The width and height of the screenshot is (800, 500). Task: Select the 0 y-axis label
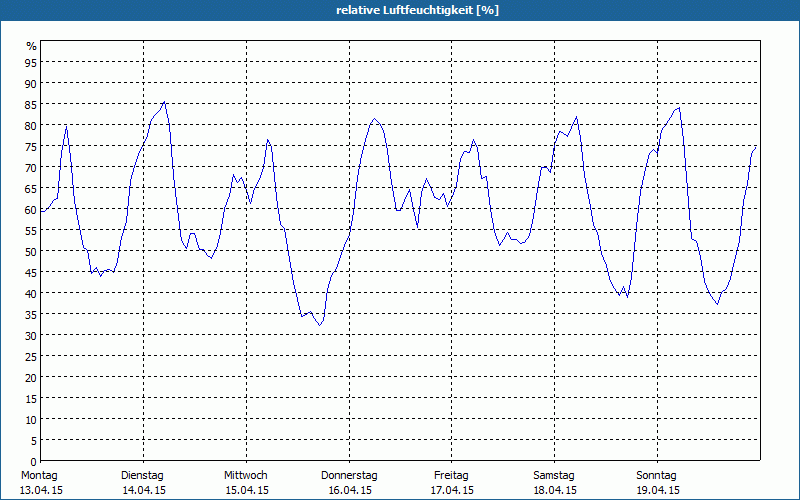coord(34,462)
